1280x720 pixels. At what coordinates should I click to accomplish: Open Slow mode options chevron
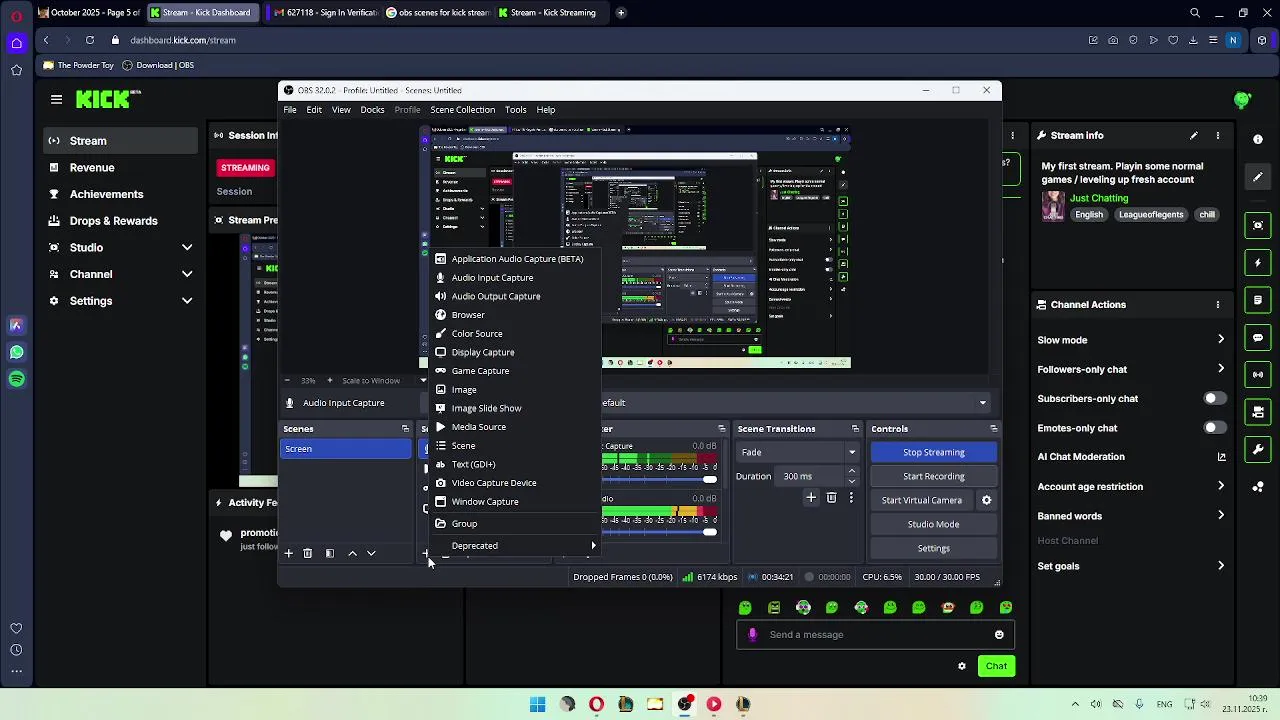(x=1221, y=340)
